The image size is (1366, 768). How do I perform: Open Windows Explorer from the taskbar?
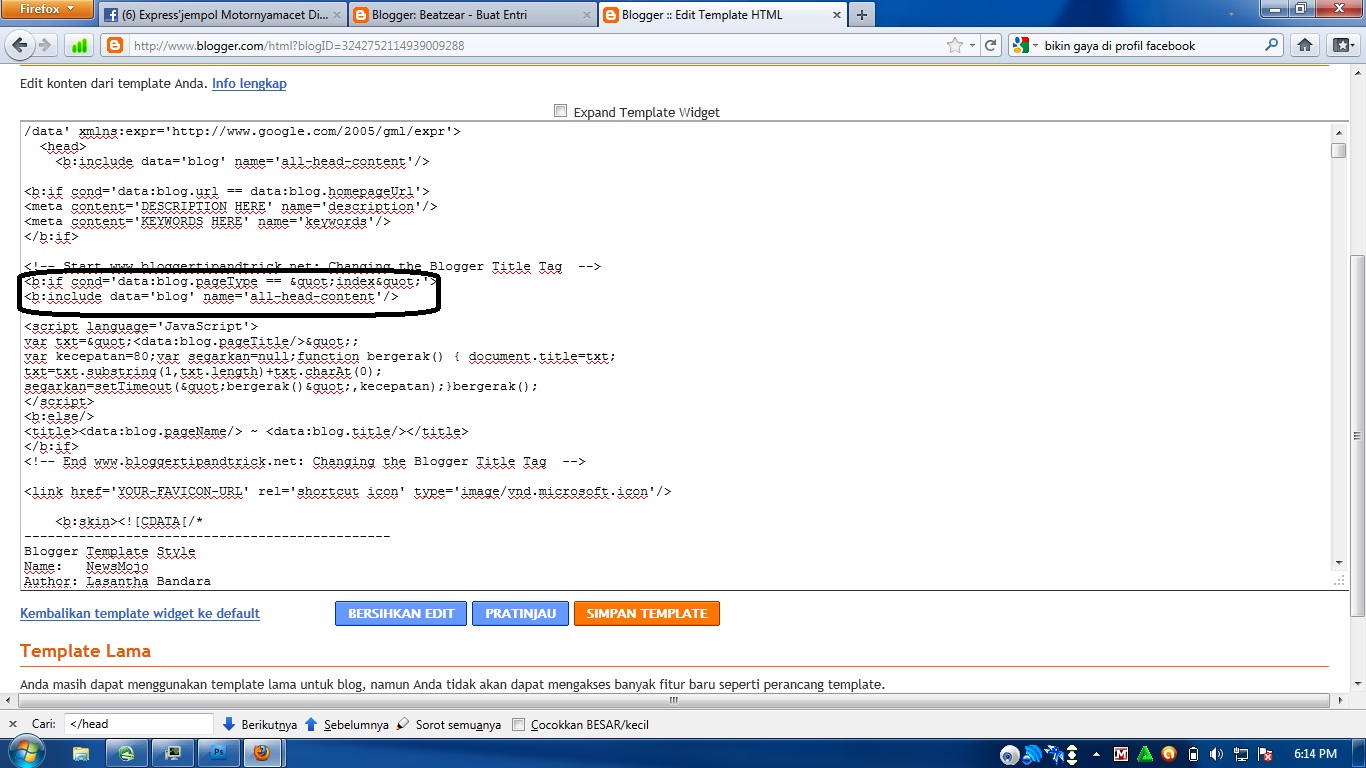point(81,753)
